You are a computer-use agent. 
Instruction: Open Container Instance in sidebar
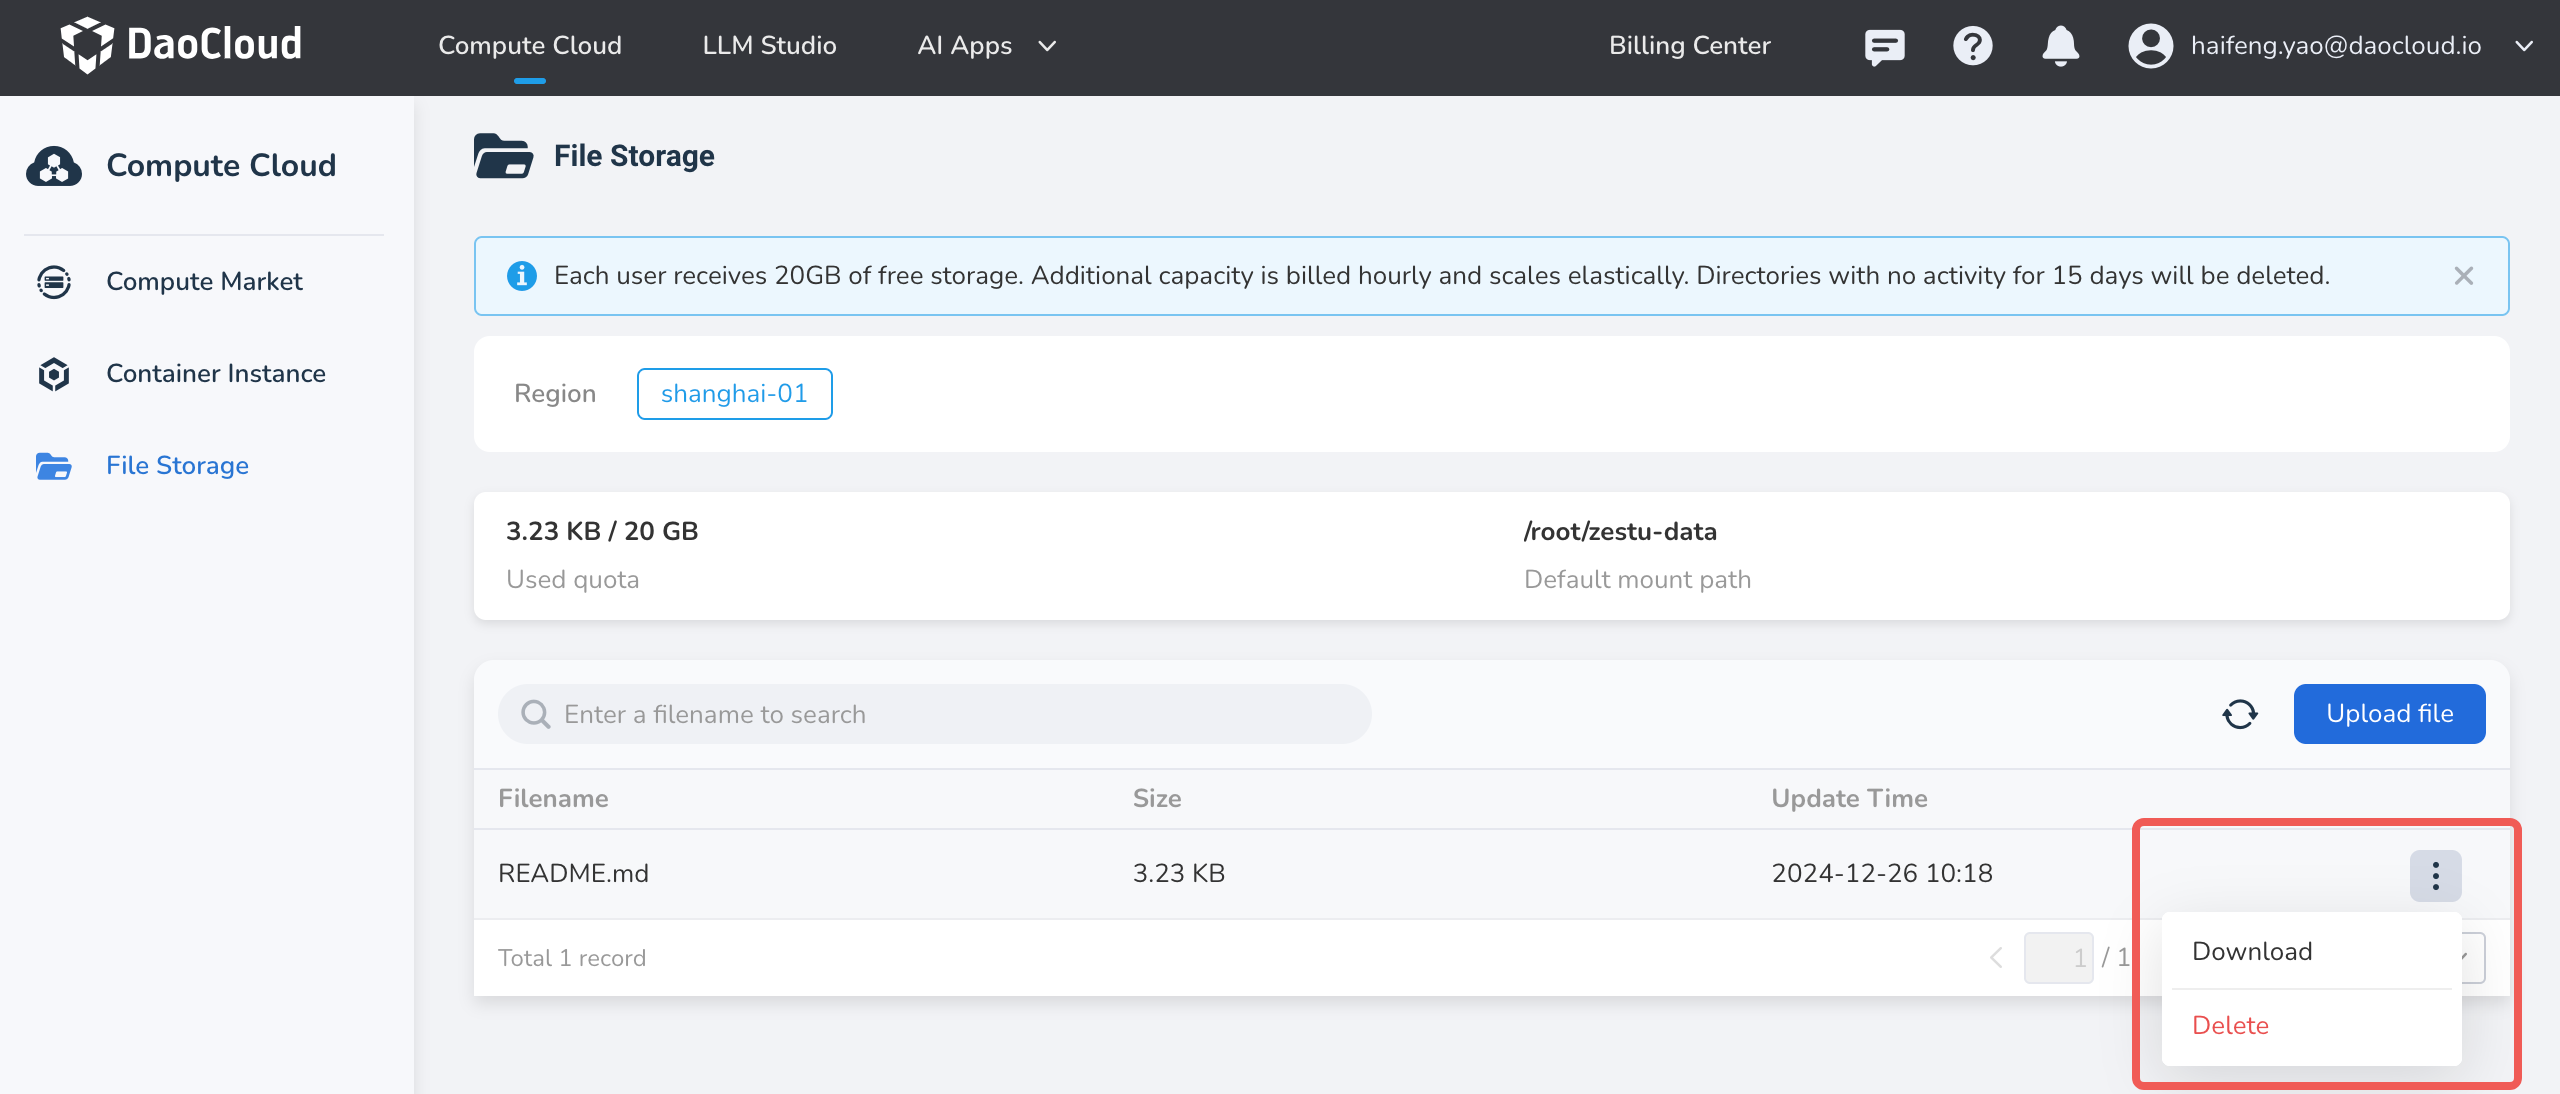coord(216,373)
